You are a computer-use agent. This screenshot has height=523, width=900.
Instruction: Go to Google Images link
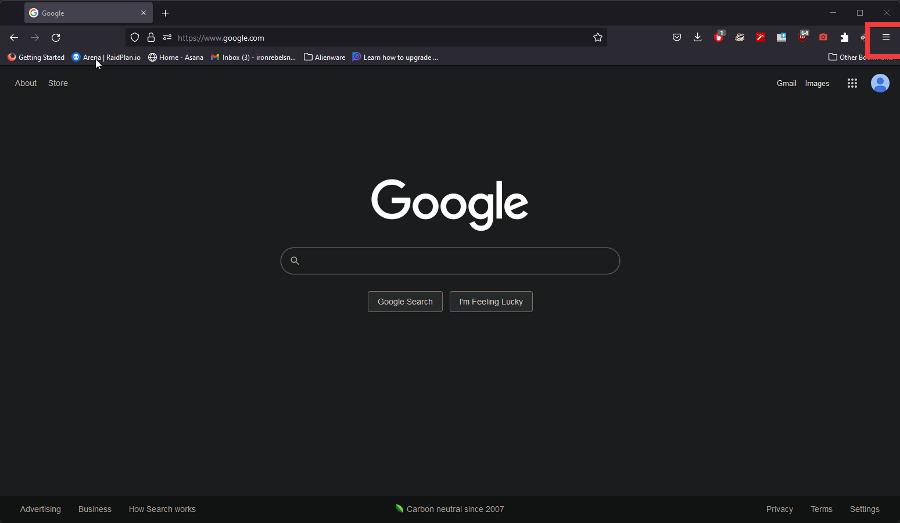pyautogui.click(x=817, y=83)
